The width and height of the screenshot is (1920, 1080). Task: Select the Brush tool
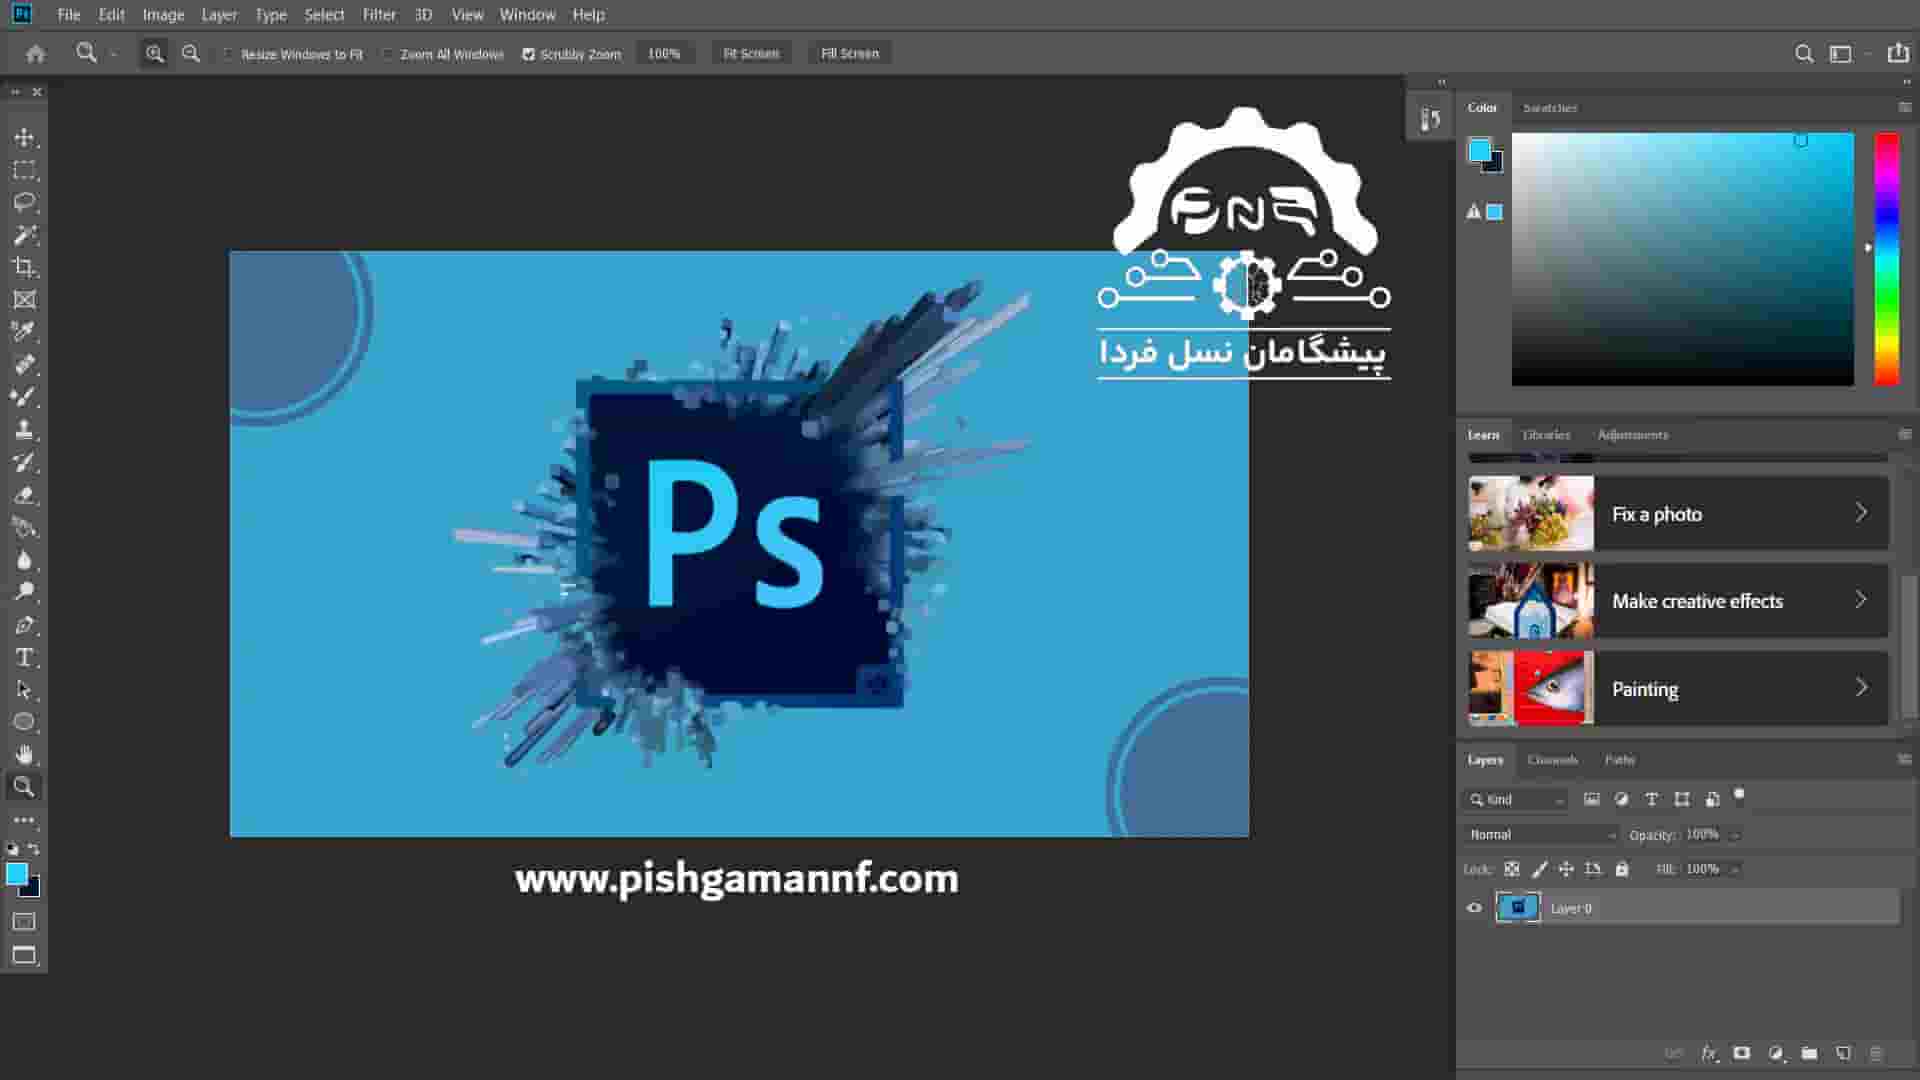coord(24,397)
